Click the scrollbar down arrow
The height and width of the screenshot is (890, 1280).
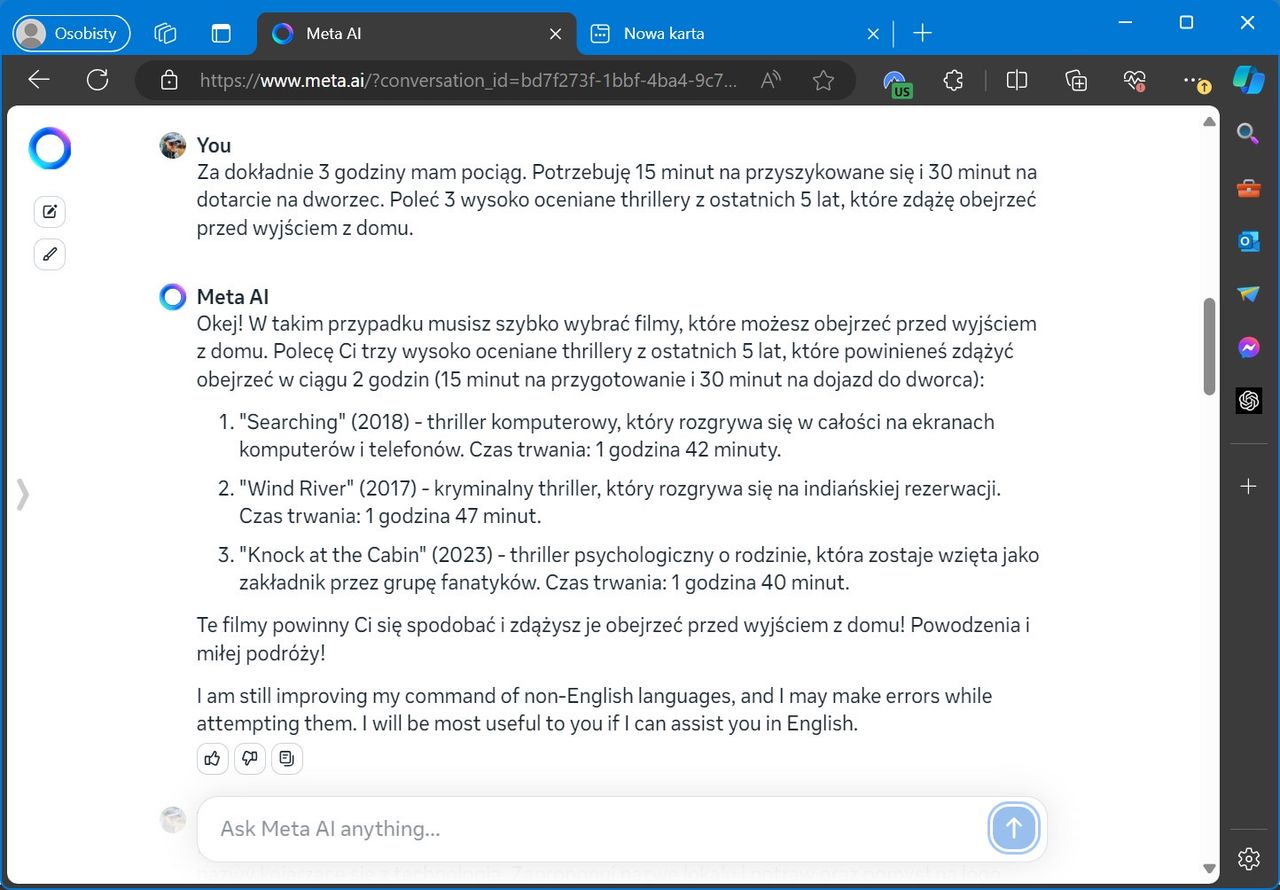1209,868
